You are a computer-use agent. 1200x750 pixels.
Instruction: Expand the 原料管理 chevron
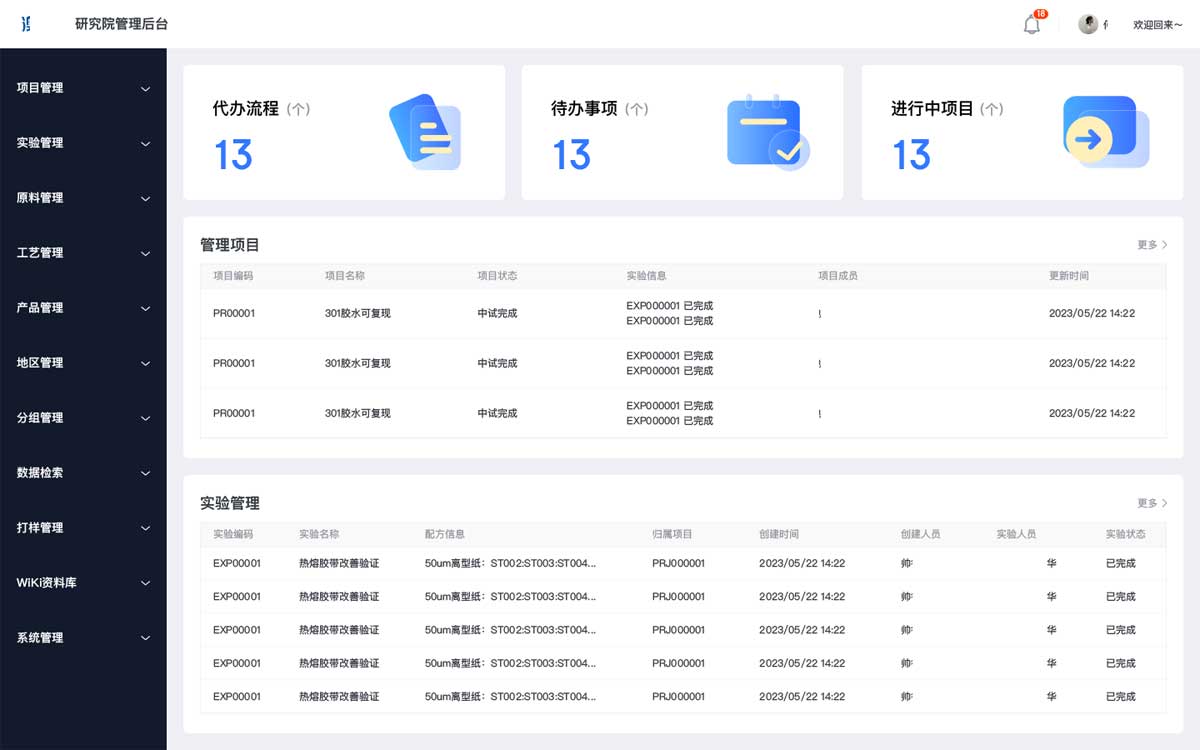coord(145,199)
